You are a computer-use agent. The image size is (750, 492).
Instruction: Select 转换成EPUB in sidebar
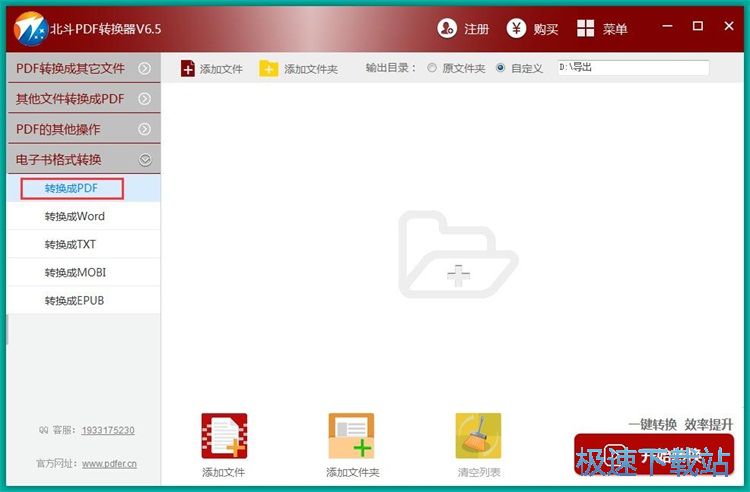pyautogui.click(x=84, y=301)
